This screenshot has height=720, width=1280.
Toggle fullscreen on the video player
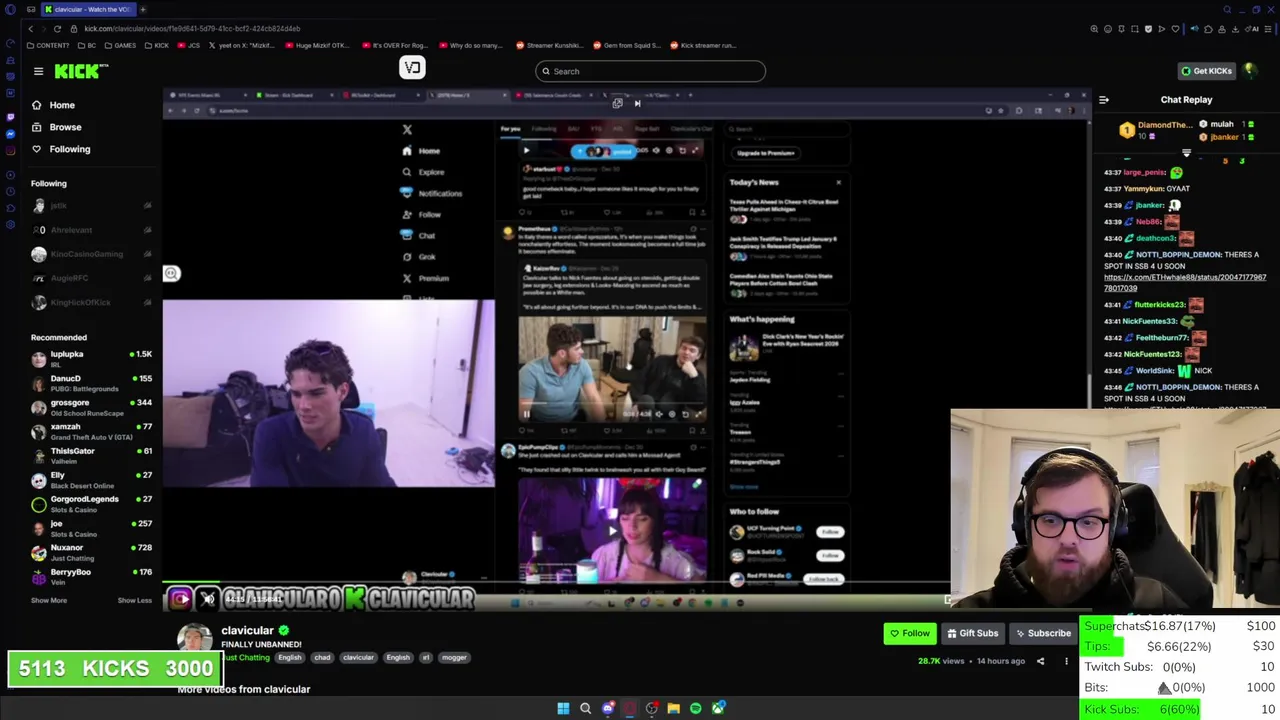point(946,600)
